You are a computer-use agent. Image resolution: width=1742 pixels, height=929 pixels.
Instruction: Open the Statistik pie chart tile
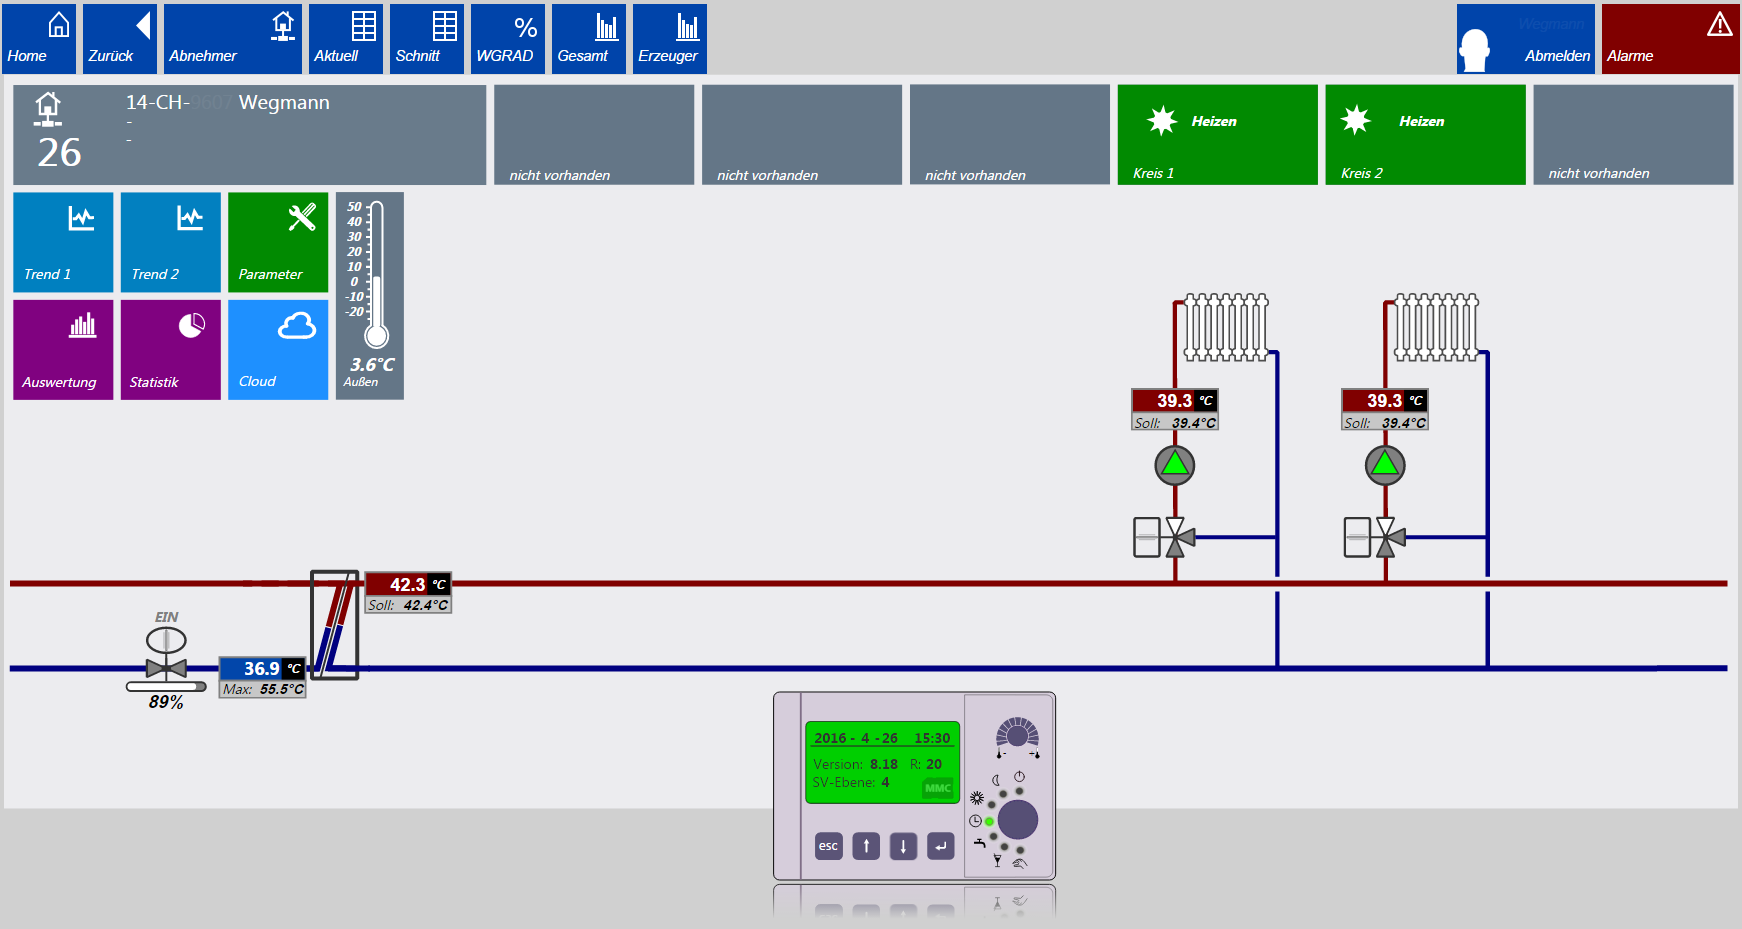170,350
